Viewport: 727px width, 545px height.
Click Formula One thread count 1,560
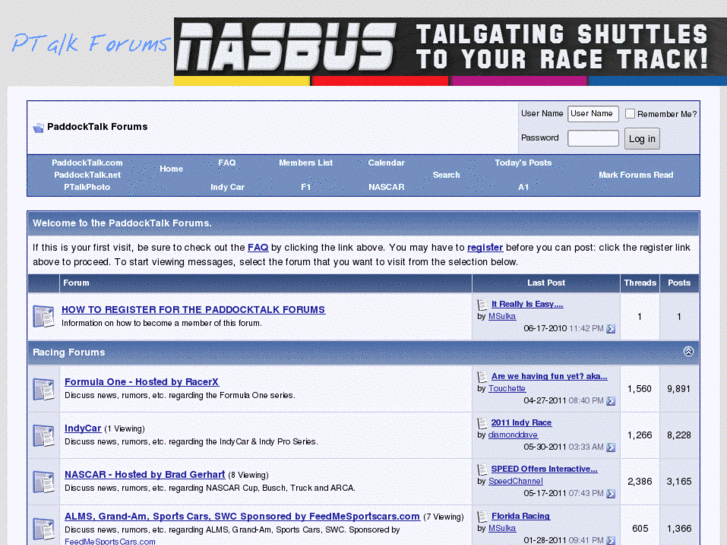[x=639, y=389]
